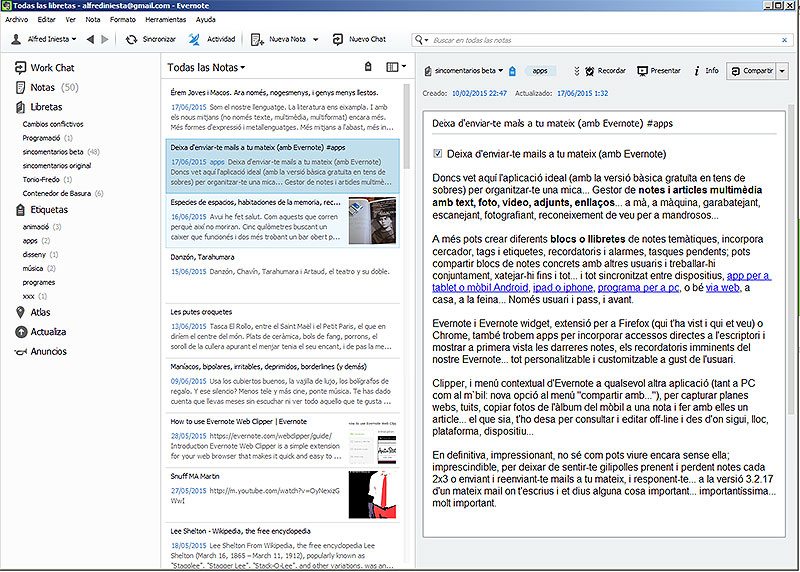Select tag 'programes'
Viewport: 800px width, 572px height.
39,282
